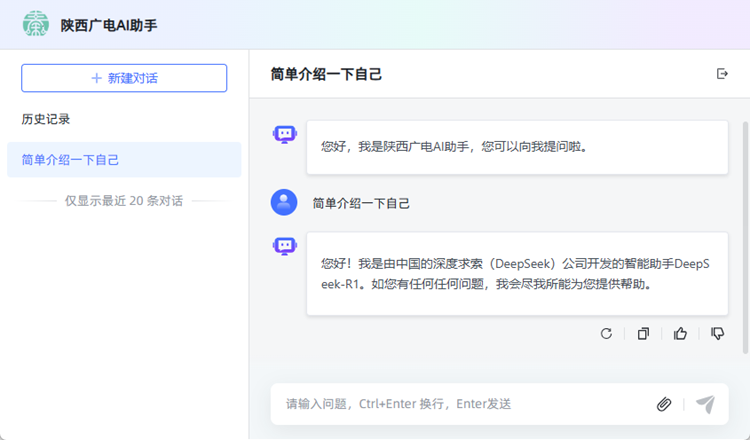The height and width of the screenshot is (440, 750).
Task: Click the export/logout icon in chat header
Action: coord(723,74)
